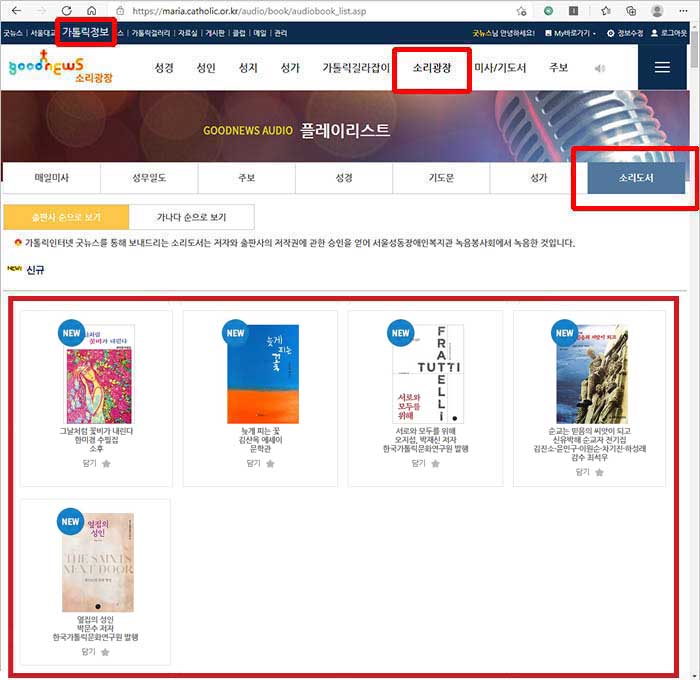Viewport: 700px width, 680px height.
Task: Click the goodnews 소리광장 logo
Action: (x=61, y=67)
